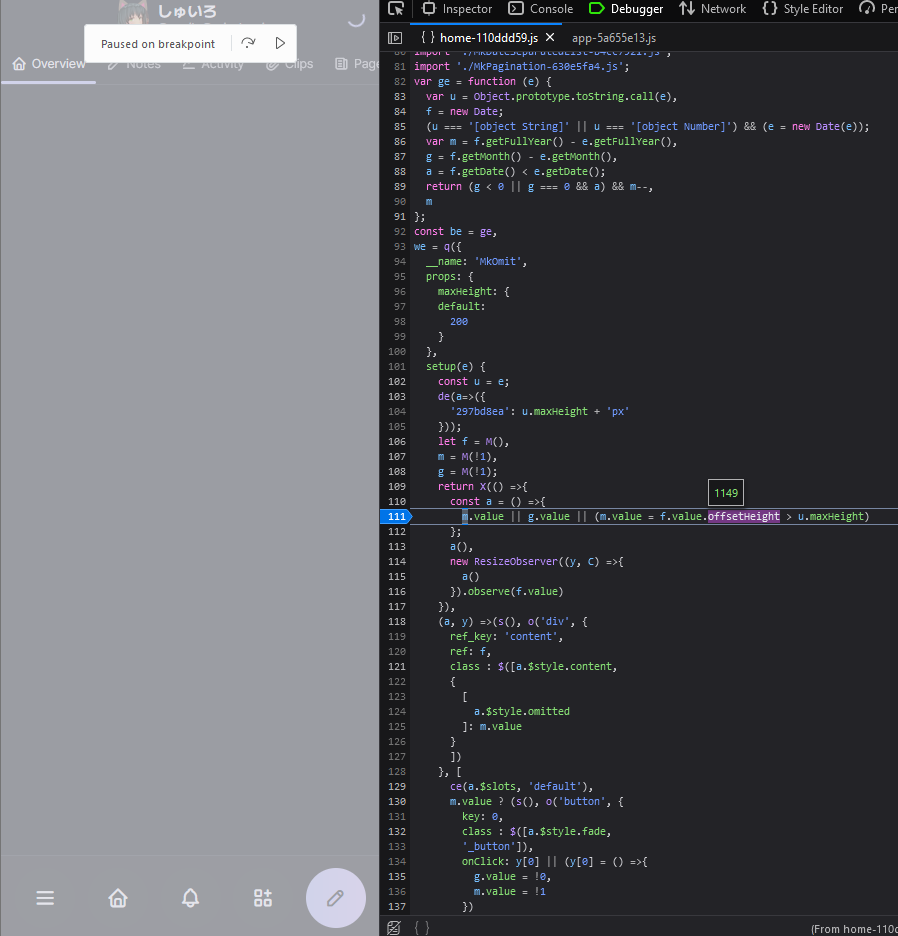
Task: Open the Pages tab on page
Action: (356, 64)
